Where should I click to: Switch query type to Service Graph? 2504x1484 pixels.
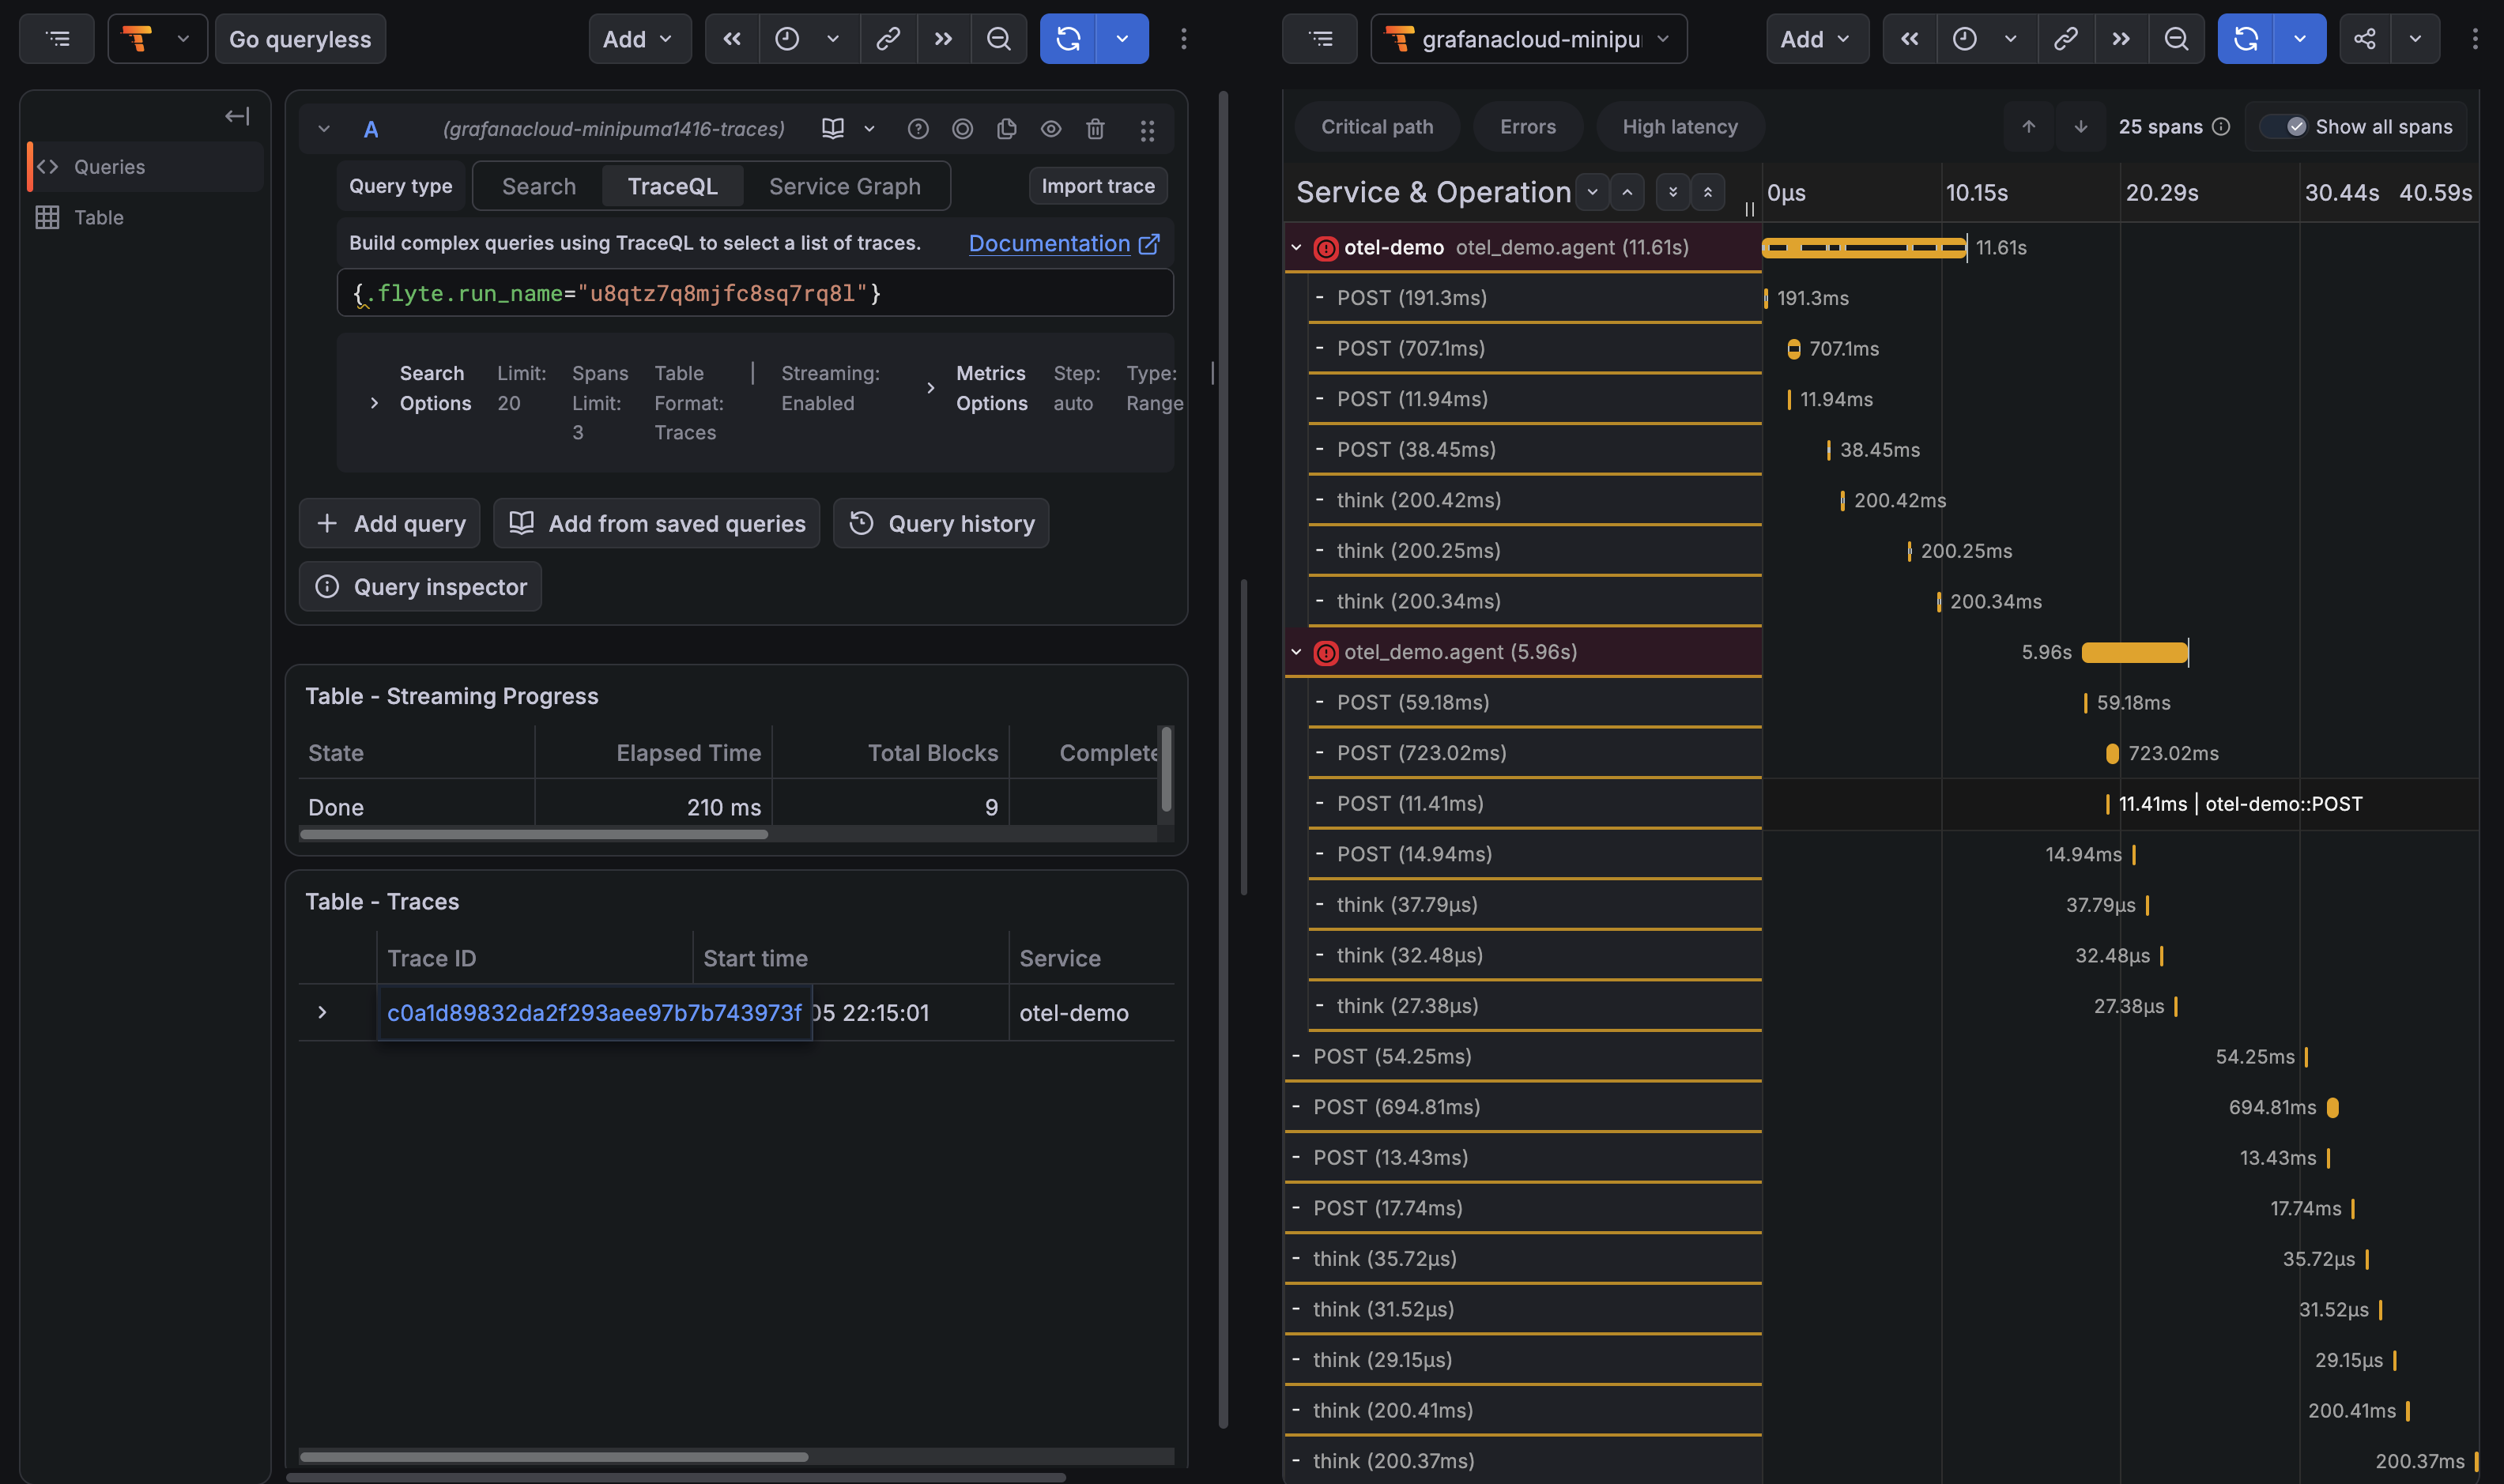click(x=845, y=186)
